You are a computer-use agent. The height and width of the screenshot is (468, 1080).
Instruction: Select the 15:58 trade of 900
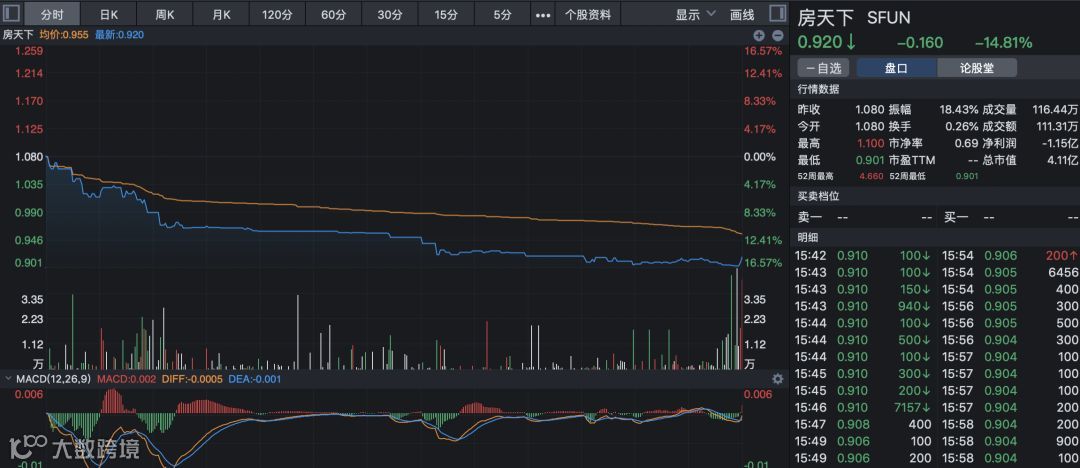tap(1010, 441)
